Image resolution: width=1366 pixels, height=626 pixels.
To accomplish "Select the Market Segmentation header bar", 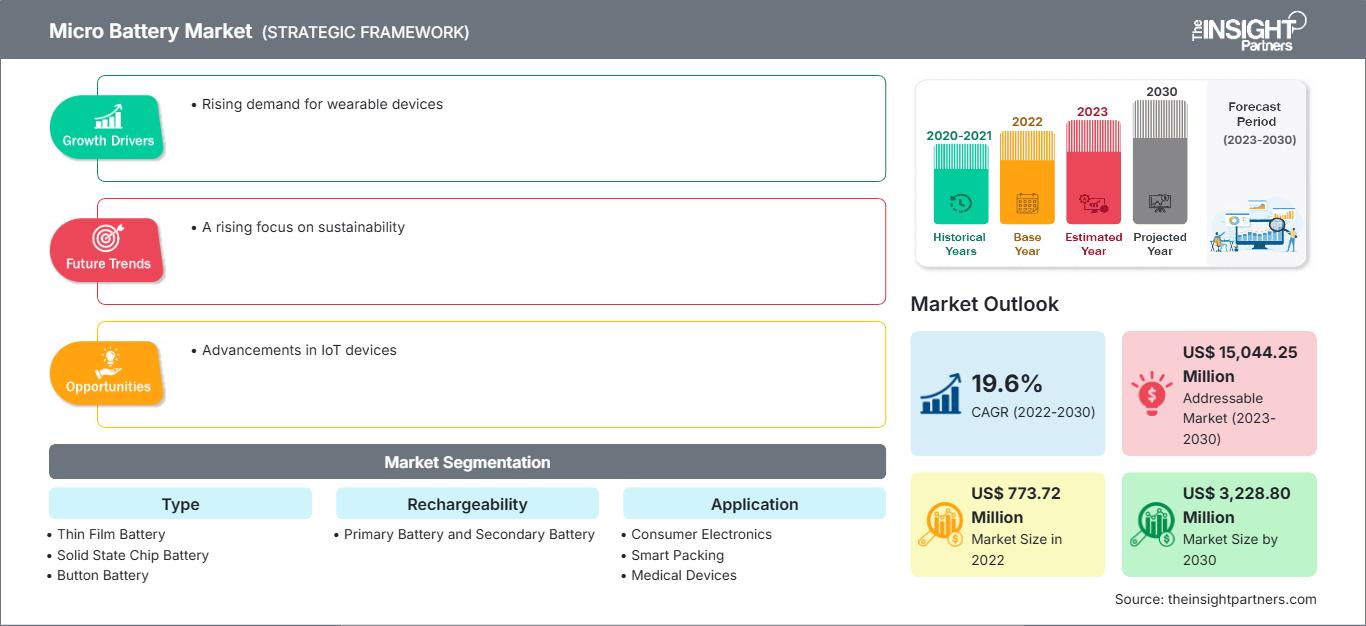I will coord(467,461).
